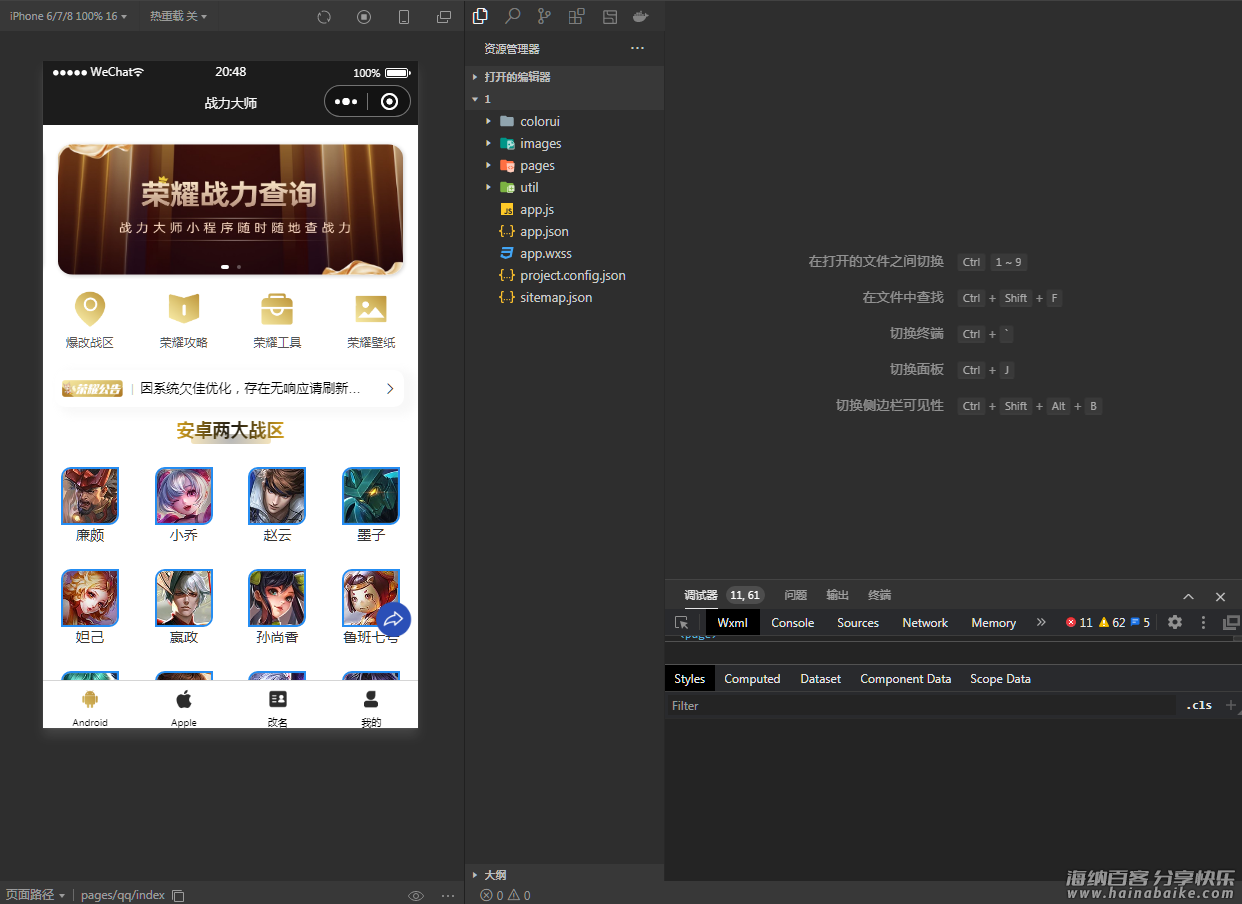Screen dimensions: 1242x904
Task: Open the 页面路径 dropdown
Action: click(35, 895)
